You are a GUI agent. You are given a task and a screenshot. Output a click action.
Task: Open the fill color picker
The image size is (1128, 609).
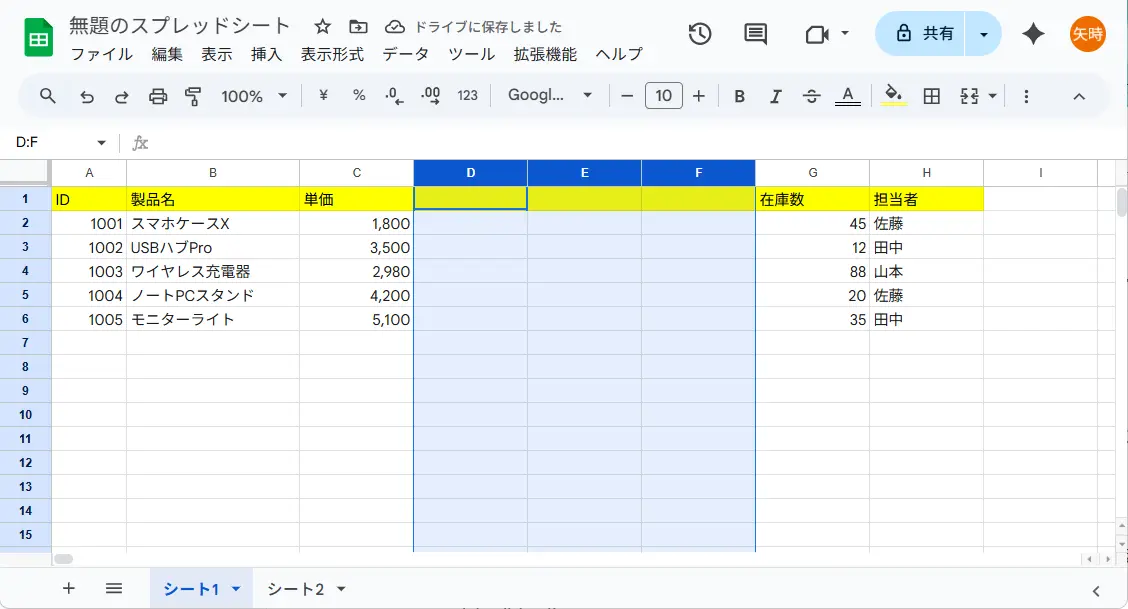point(893,96)
